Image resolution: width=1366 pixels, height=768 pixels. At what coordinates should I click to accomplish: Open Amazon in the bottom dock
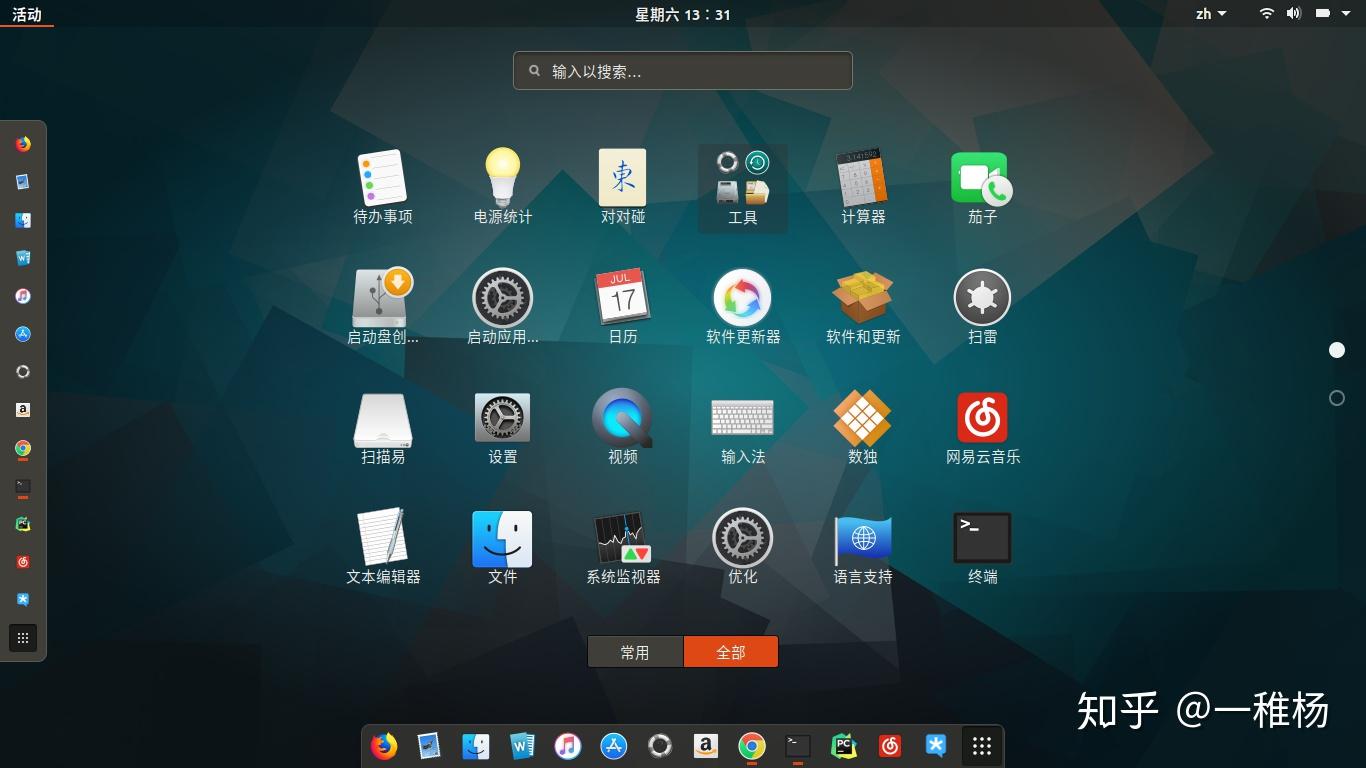pyautogui.click(x=705, y=746)
